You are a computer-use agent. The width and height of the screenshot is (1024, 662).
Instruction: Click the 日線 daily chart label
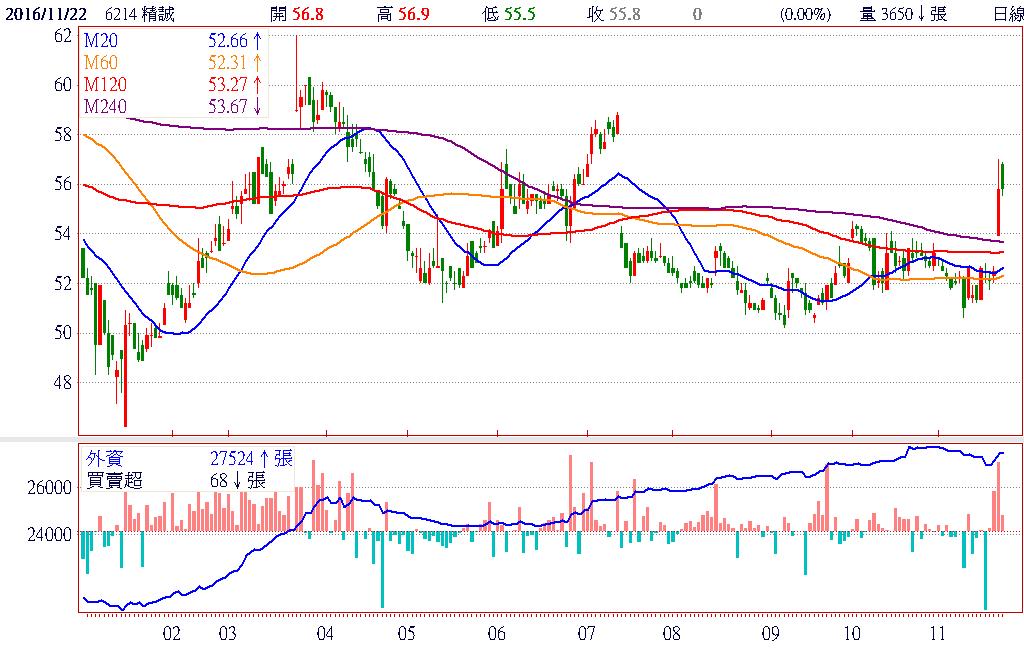click(x=1007, y=15)
